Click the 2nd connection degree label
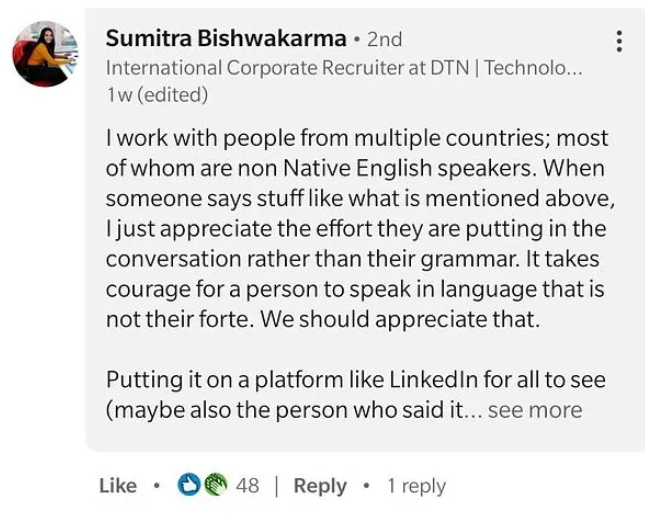 [385, 39]
